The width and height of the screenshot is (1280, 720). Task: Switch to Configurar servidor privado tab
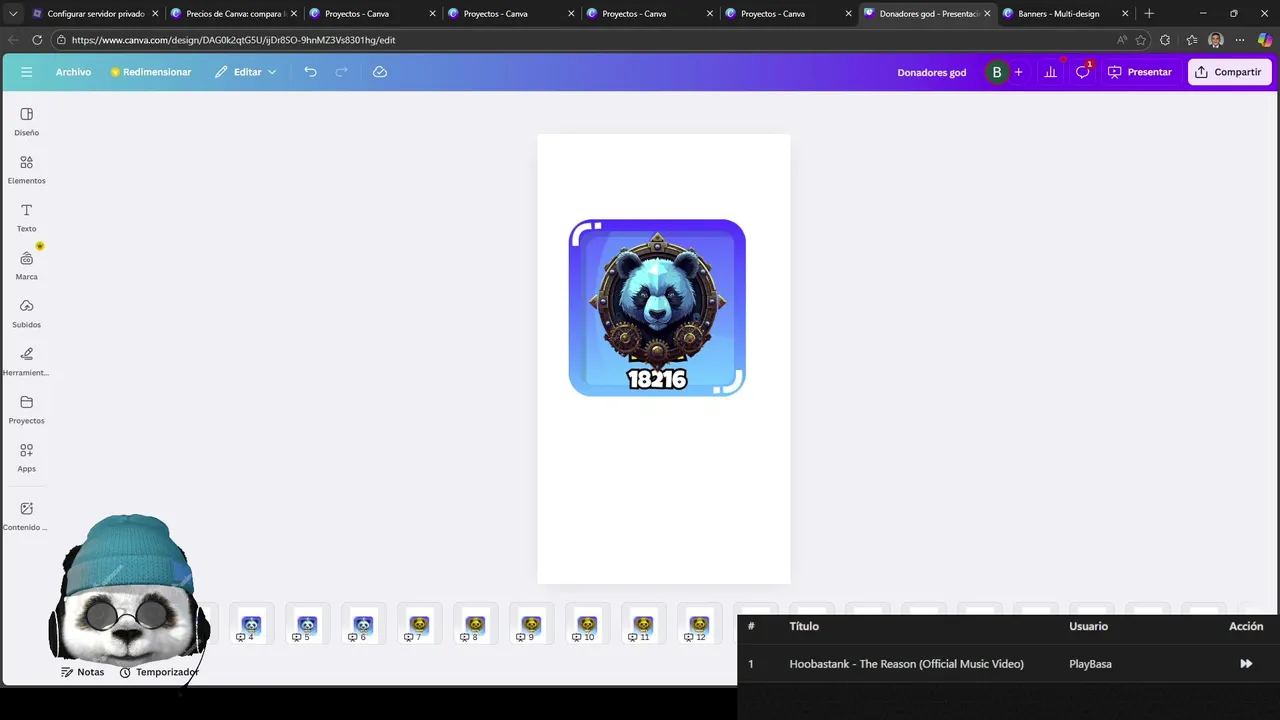point(95,14)
